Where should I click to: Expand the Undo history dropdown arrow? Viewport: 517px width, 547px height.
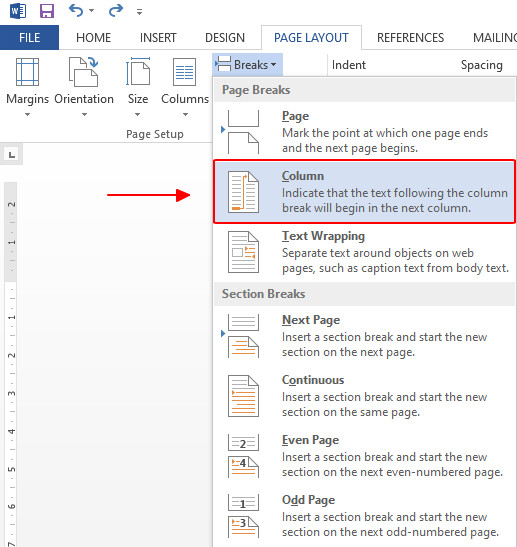[x=91, y=10]
